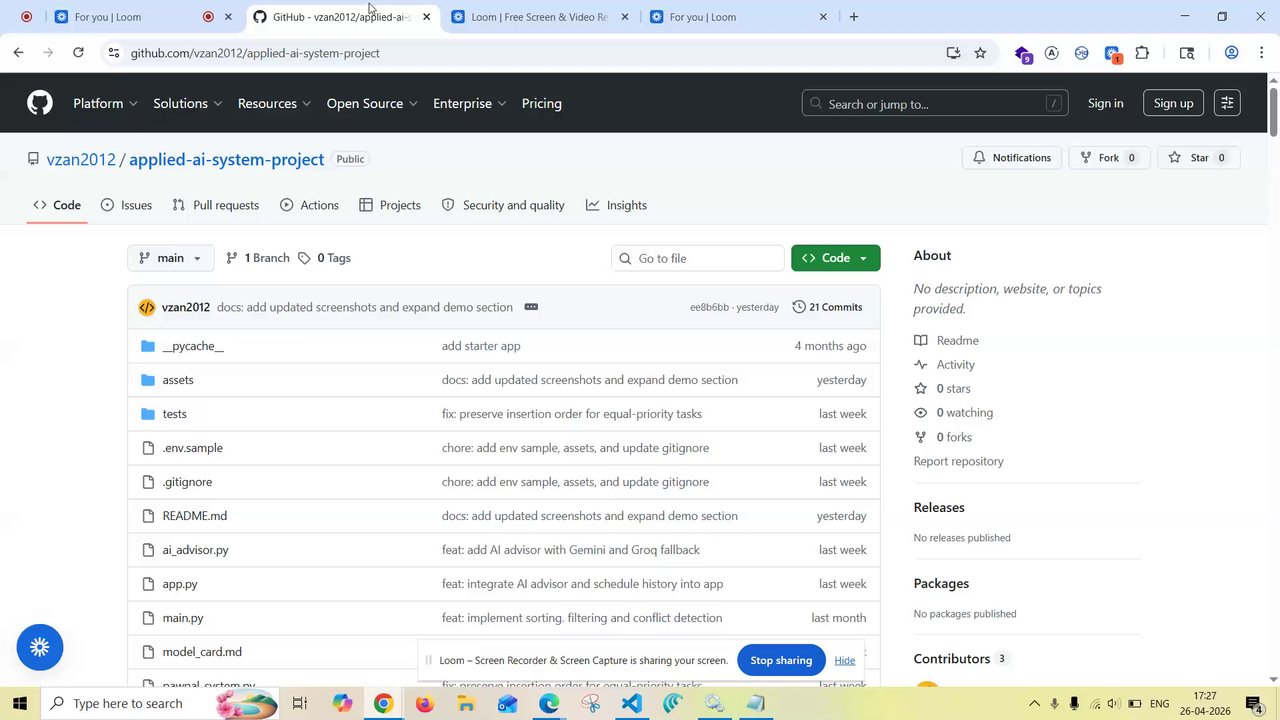Open the tests folder

(x=174, y=414)
